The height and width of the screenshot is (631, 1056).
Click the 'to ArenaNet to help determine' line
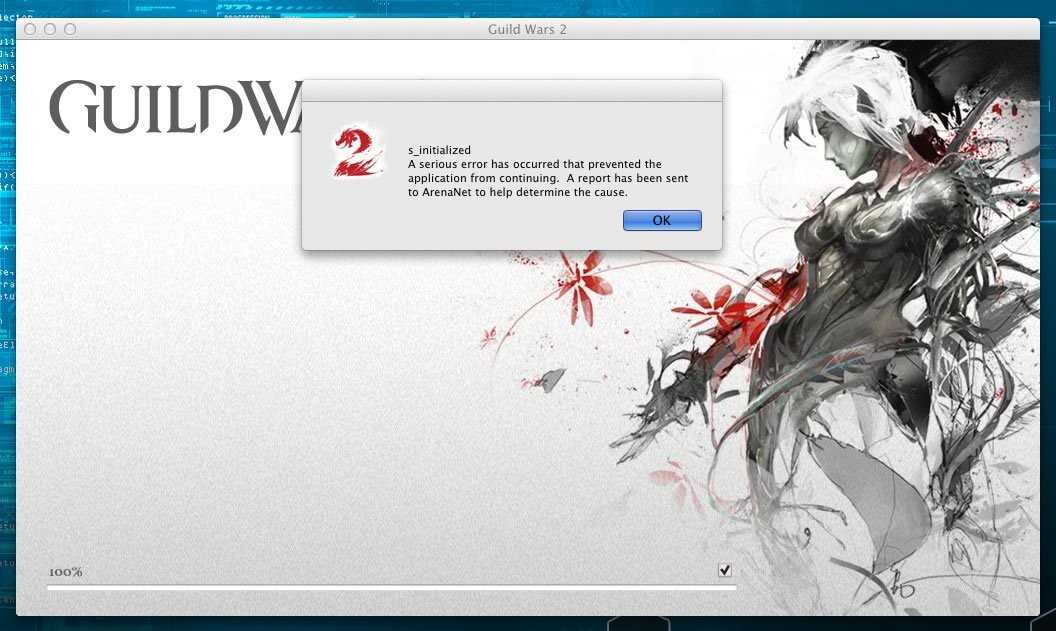click(x=517, y=193)
